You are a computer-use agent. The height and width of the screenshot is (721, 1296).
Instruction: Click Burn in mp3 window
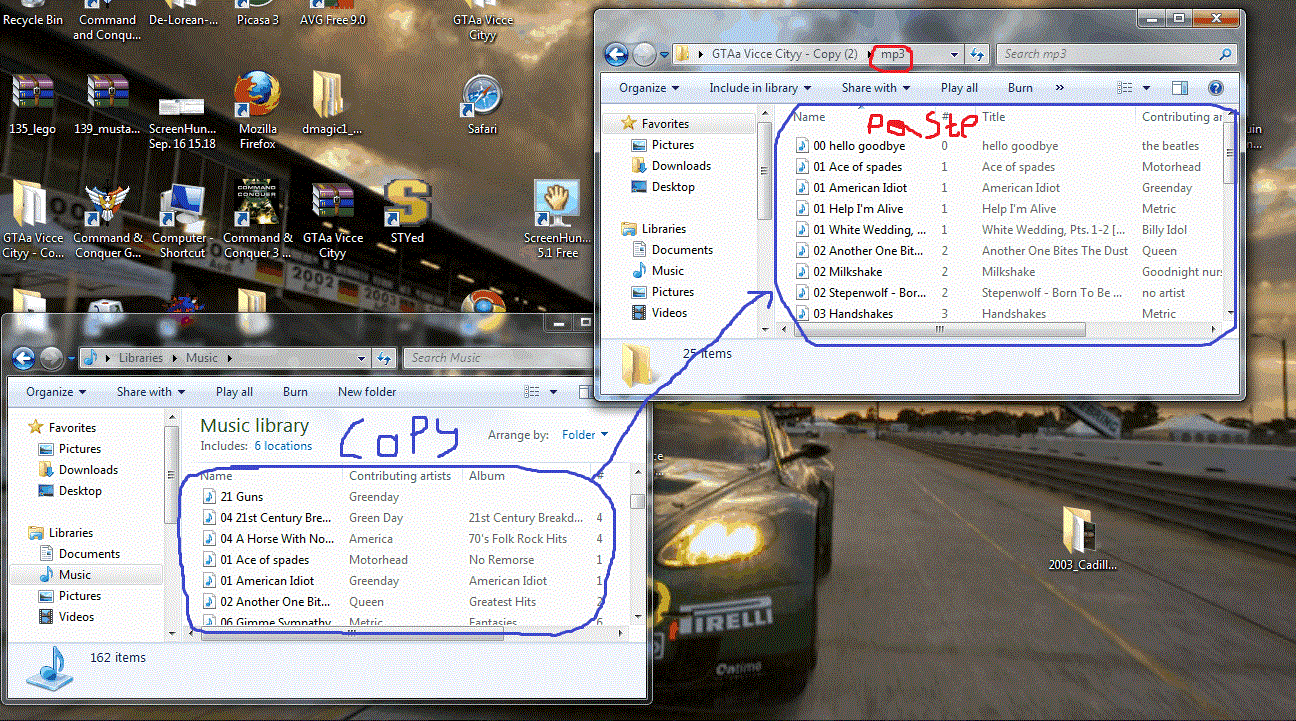pyautogui.click(x=1020, y=88)
